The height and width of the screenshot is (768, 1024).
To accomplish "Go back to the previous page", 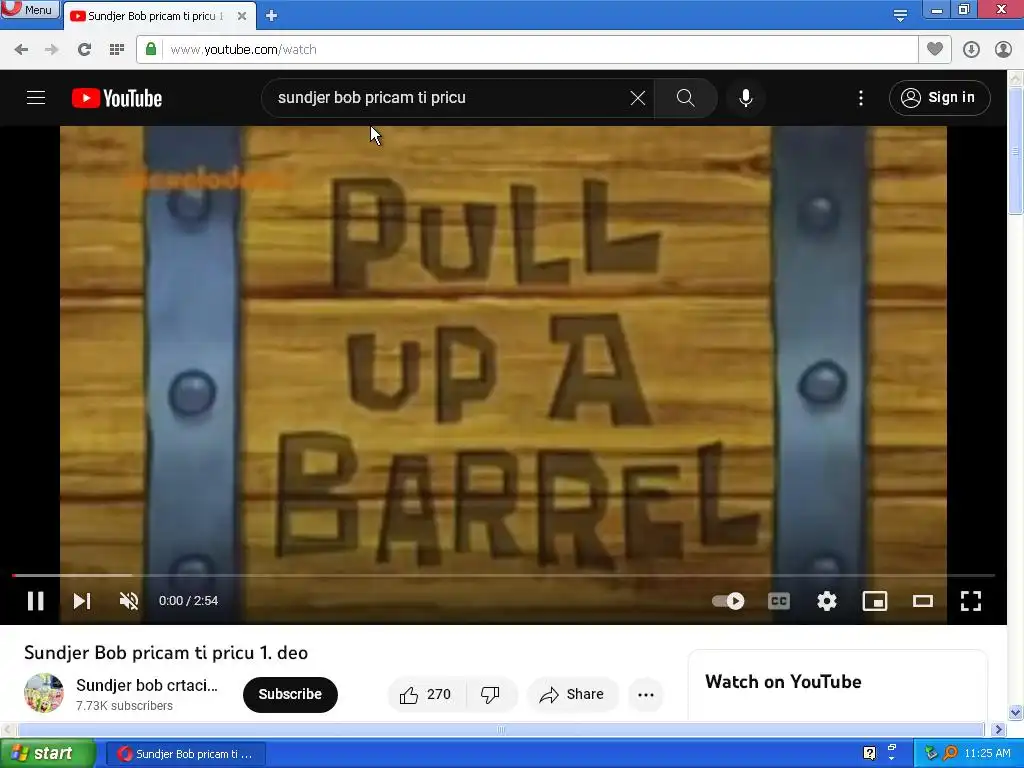I will [x=21, y=50].
